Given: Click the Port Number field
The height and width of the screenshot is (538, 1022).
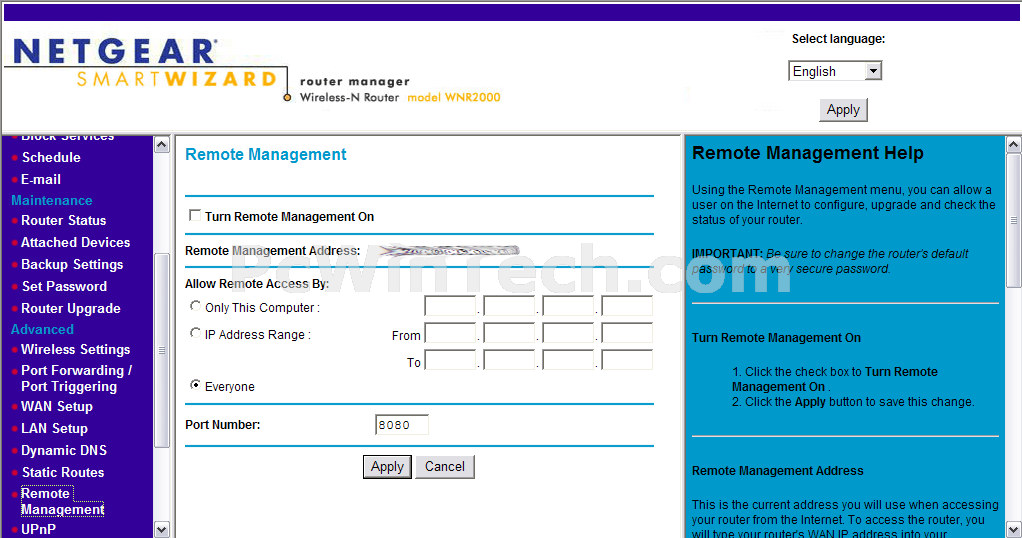Looking at the screenshot, I should tap(402, 425).
